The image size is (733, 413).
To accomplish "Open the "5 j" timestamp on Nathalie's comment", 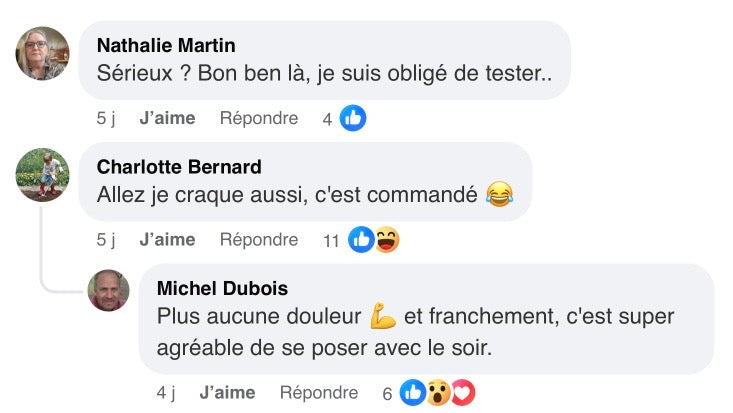I will [x=106, y=118].
